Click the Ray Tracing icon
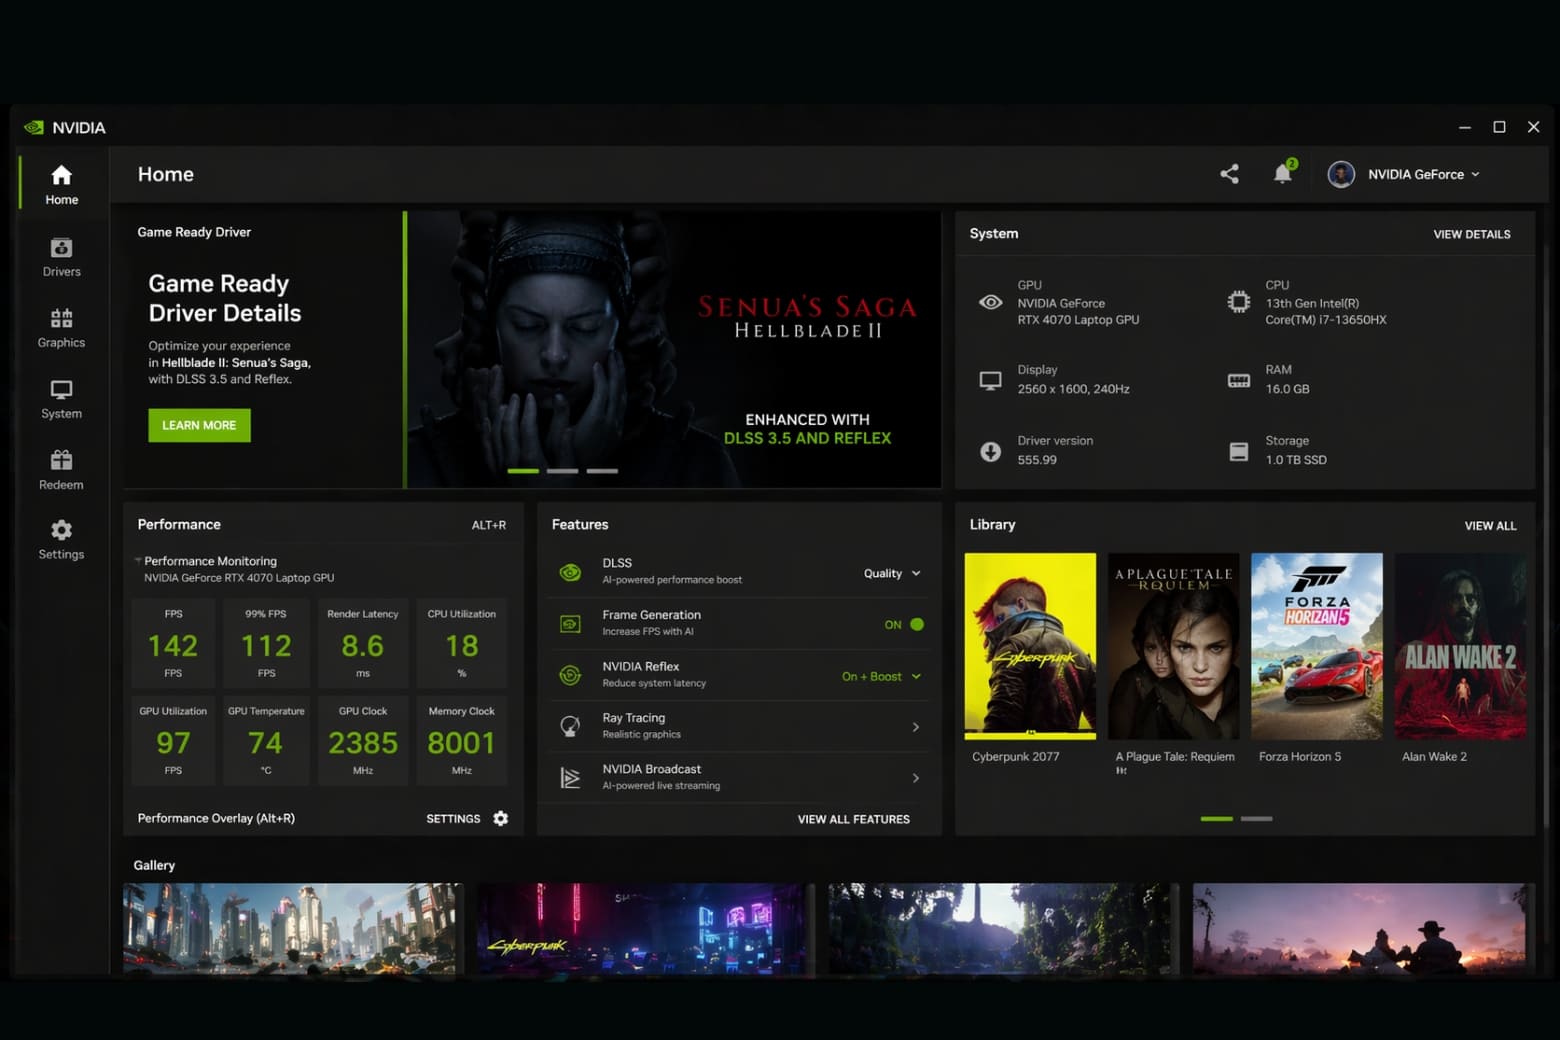The height and width of the screenshot is (1040, 1560). [570, 726]
